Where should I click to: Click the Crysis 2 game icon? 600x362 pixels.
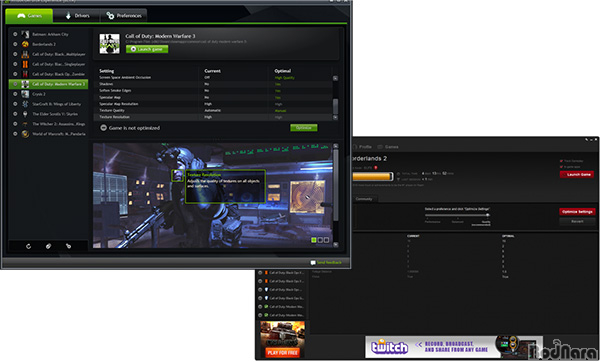tap(25, 94)
